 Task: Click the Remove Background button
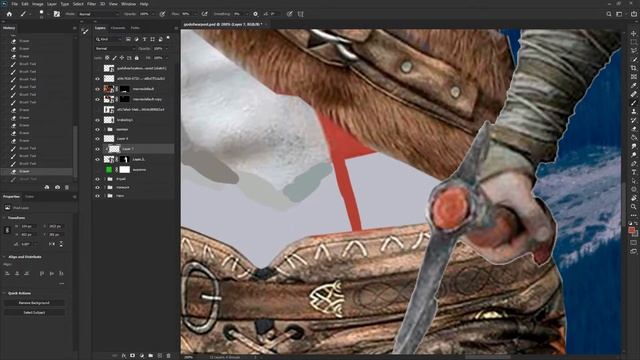(34, 303)
